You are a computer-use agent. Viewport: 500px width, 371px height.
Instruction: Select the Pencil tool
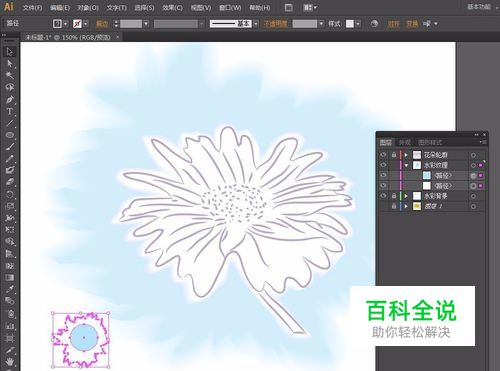(x=10, y=159)
